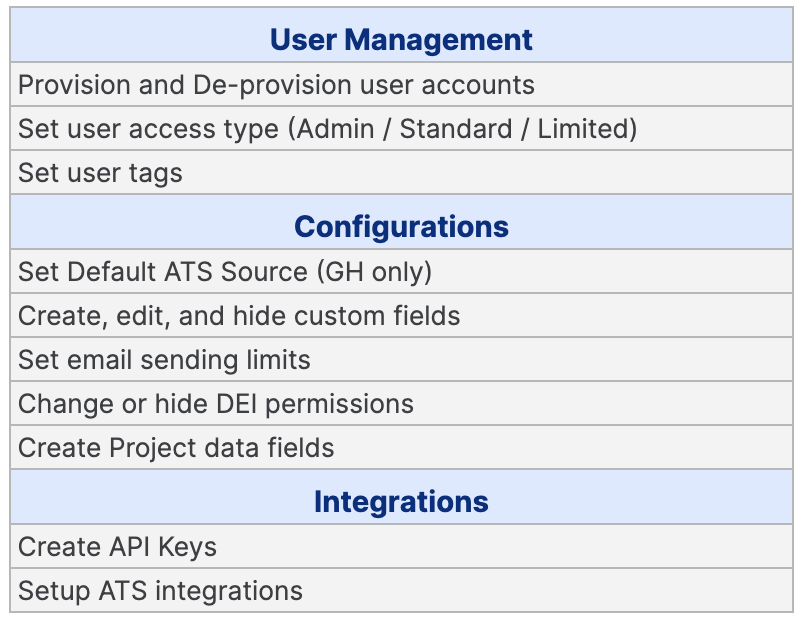The height and width of the screenshot is (620, 804).
Task: Click the User Management section header
Action: tap(401, 35)
